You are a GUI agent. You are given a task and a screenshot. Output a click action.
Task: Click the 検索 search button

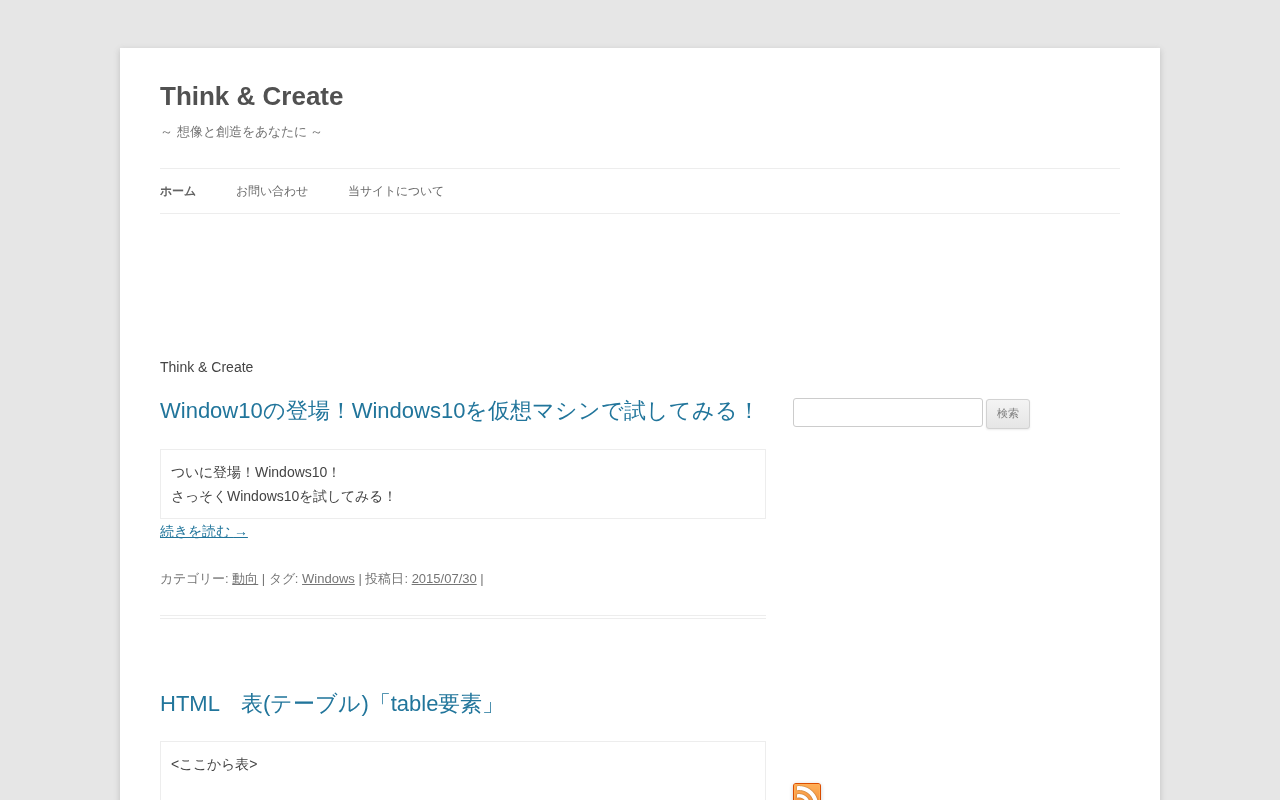pyautogui.click(x=1008, y=414)
